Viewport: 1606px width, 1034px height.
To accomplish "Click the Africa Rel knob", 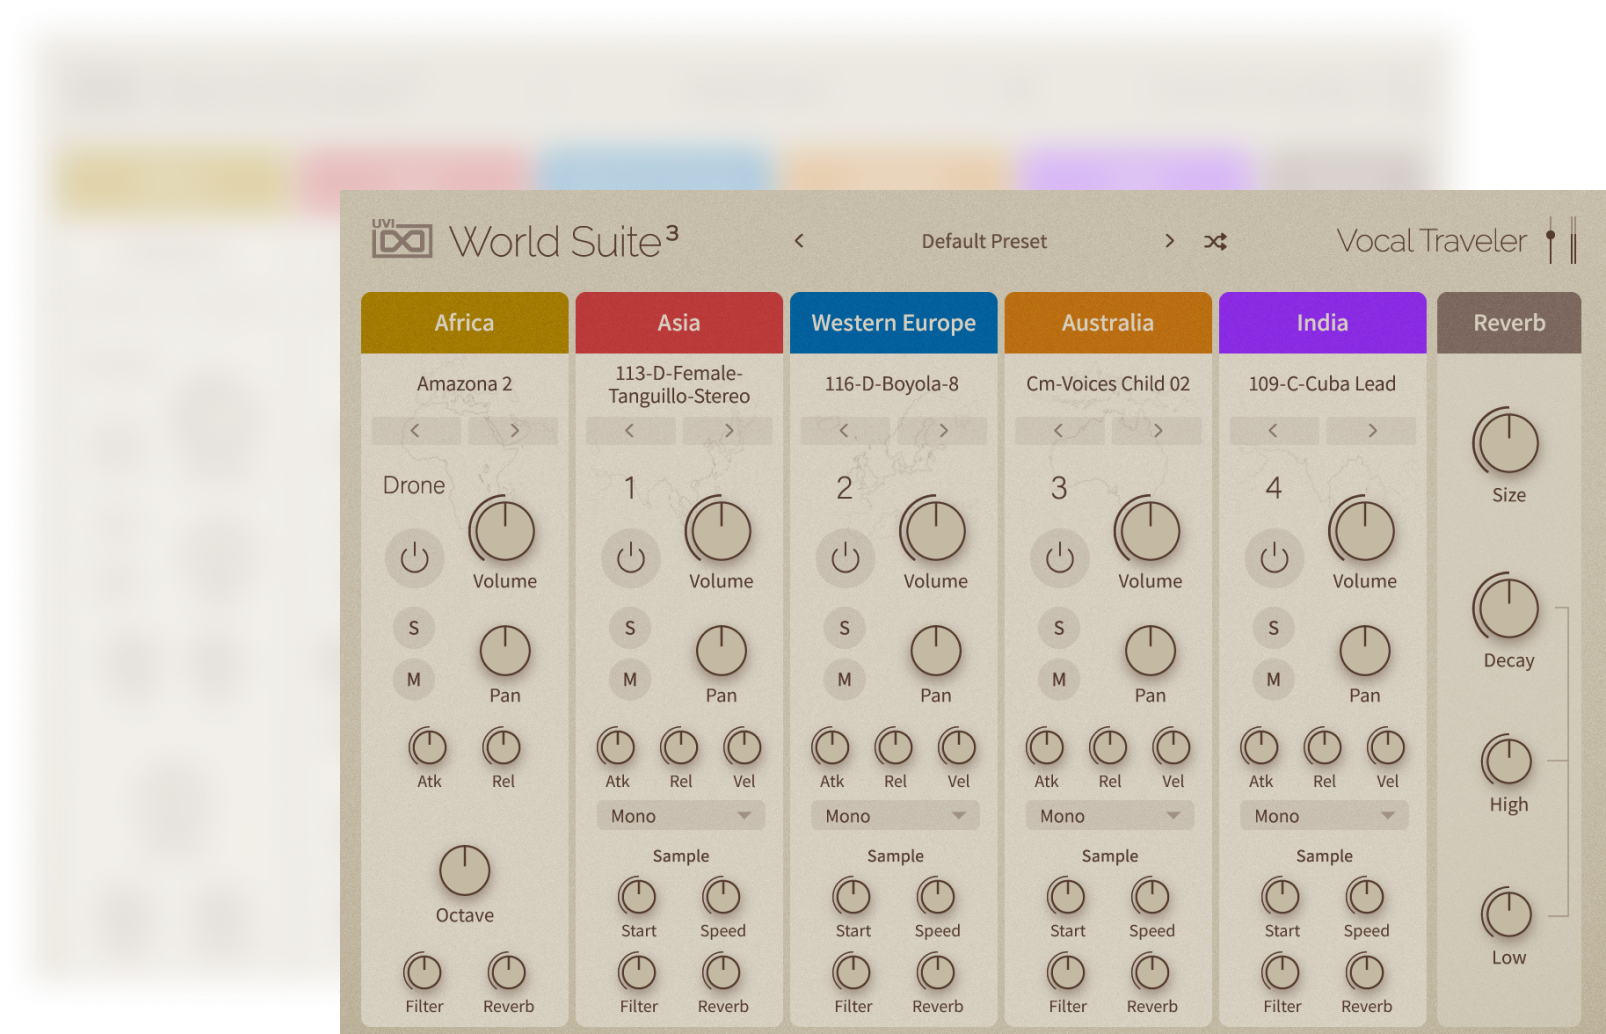I will (x=502, y=747).
